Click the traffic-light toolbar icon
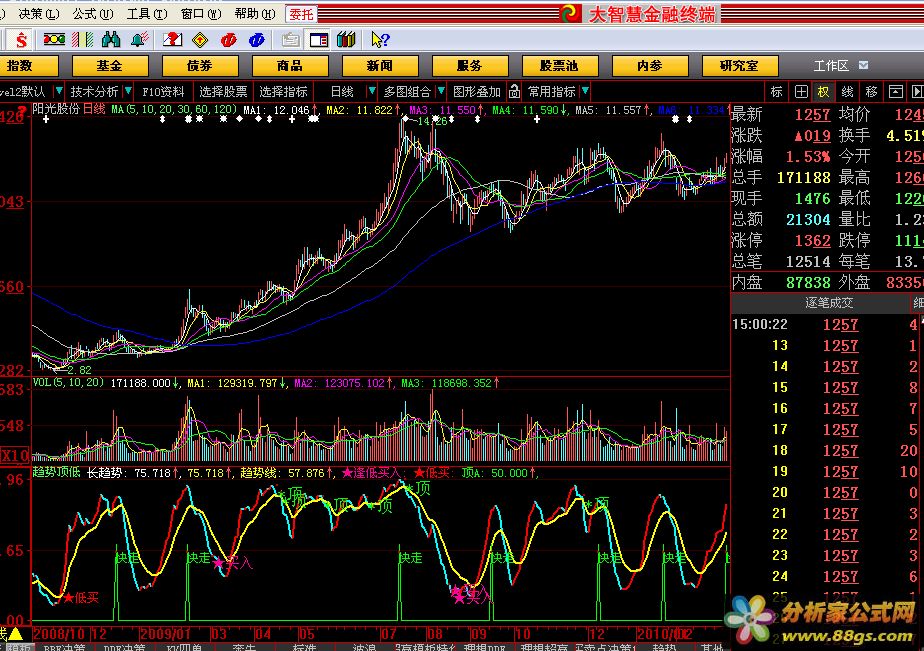Screen dimensions: 924x651 coord(54,39)
